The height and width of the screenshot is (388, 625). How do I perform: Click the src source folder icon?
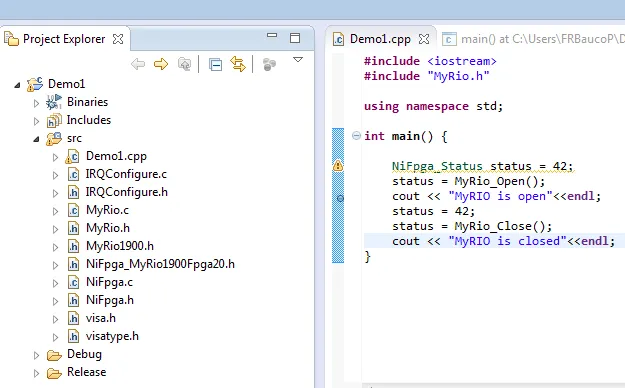tap(54, 138)
